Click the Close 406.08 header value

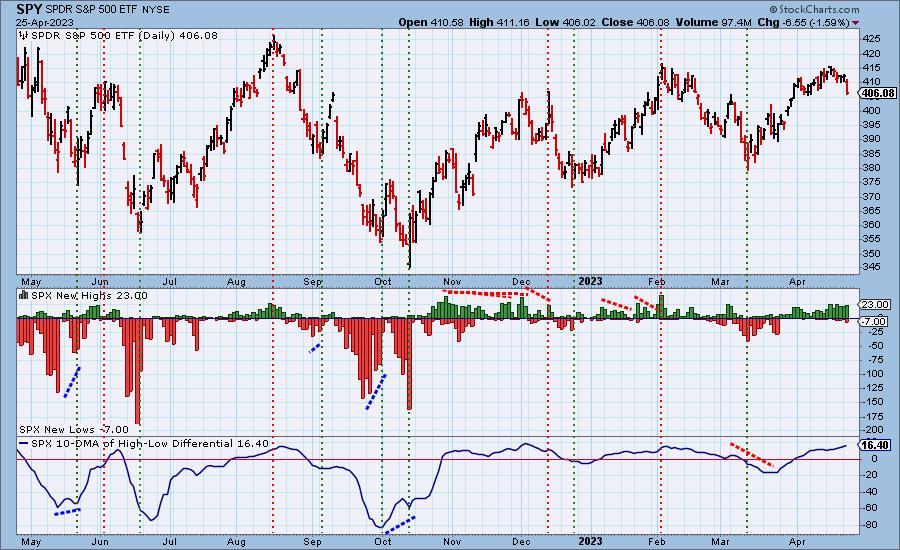click(635, 22)
